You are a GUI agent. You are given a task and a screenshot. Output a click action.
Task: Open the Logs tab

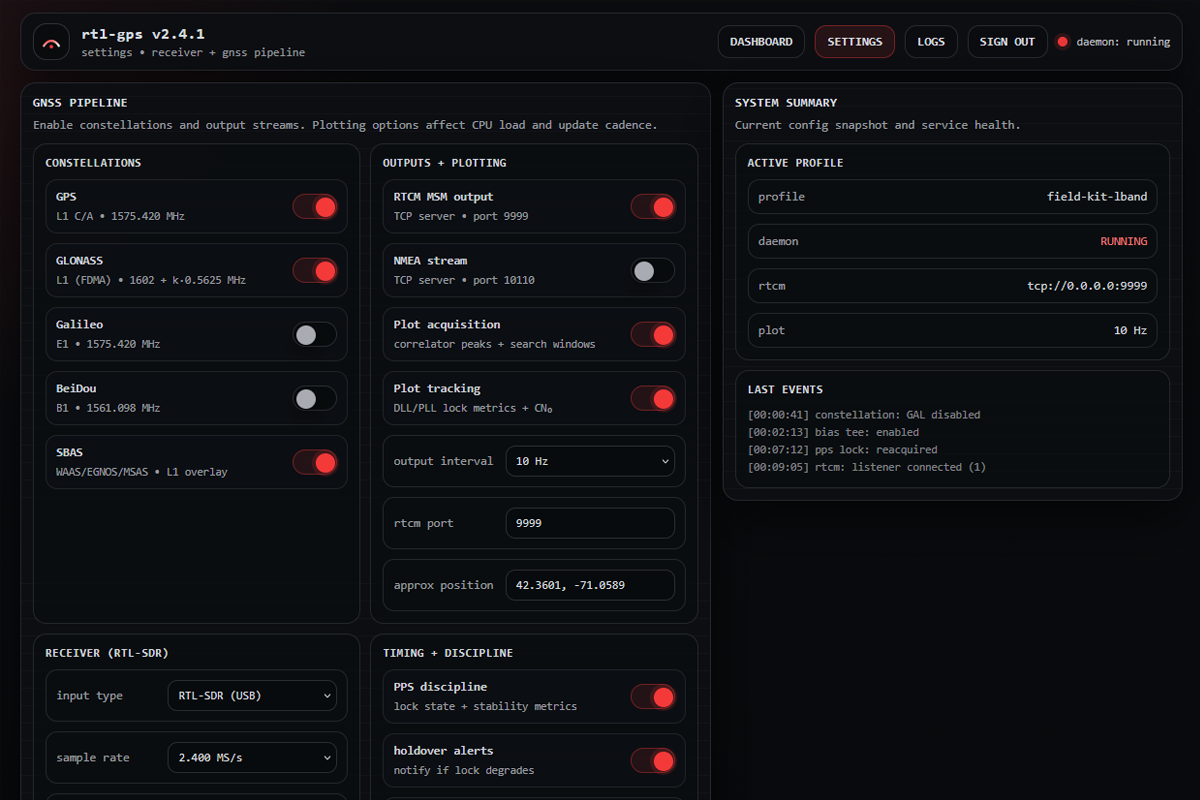(931, 42)
